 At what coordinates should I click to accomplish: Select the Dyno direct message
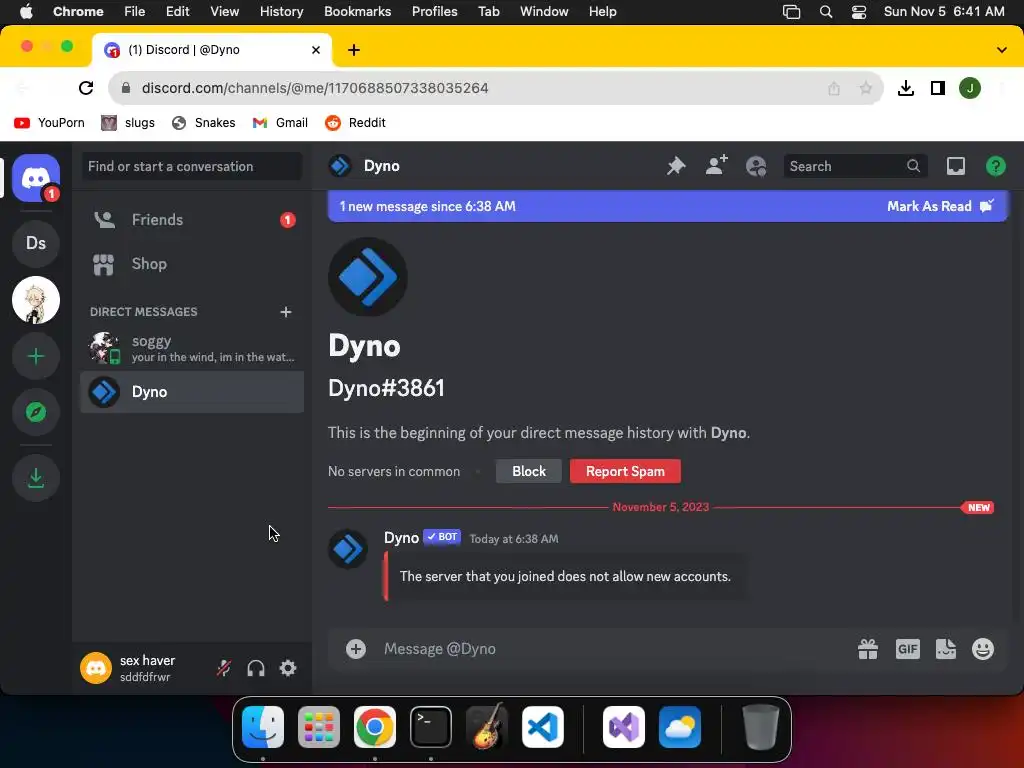[192, 392]
